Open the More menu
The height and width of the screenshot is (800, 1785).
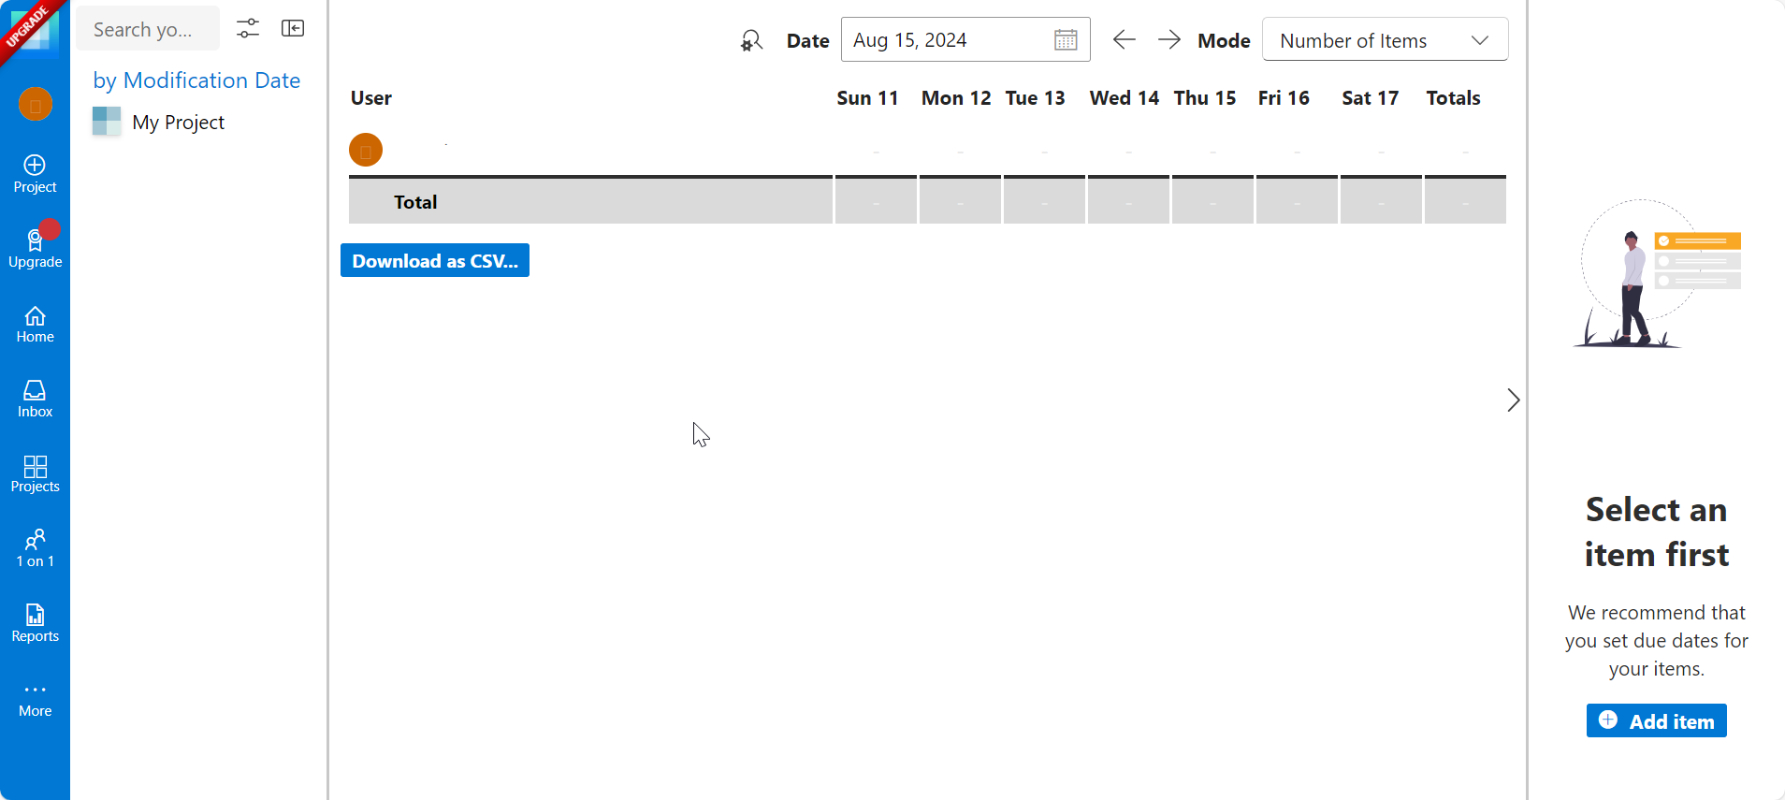point(35,700)
